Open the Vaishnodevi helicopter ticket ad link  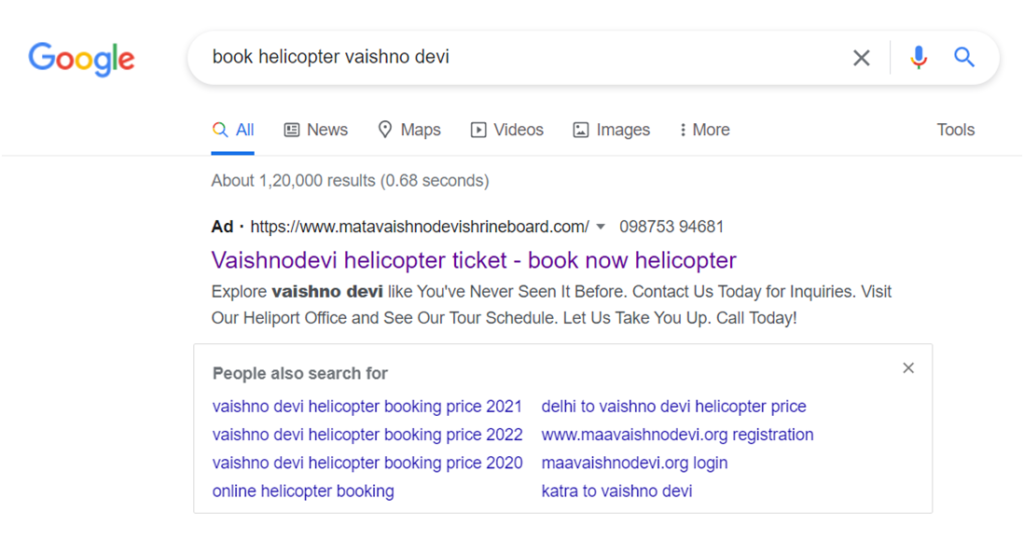point(473,261)
